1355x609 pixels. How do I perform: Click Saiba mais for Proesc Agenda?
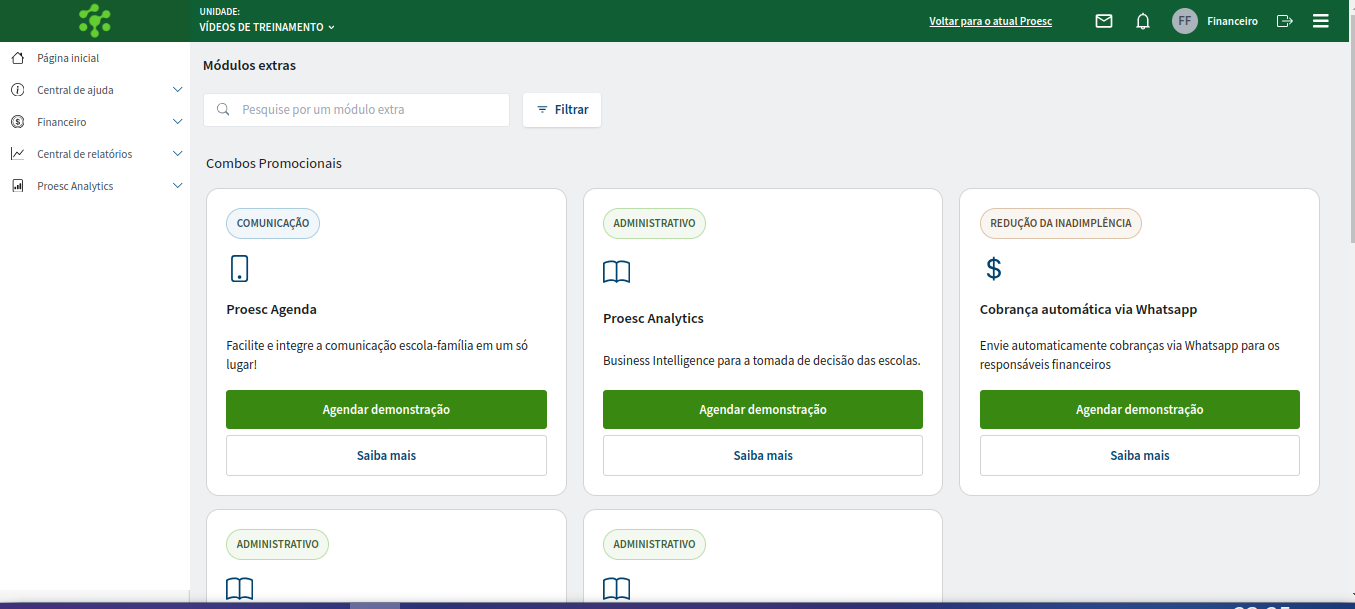coord(386,455)
